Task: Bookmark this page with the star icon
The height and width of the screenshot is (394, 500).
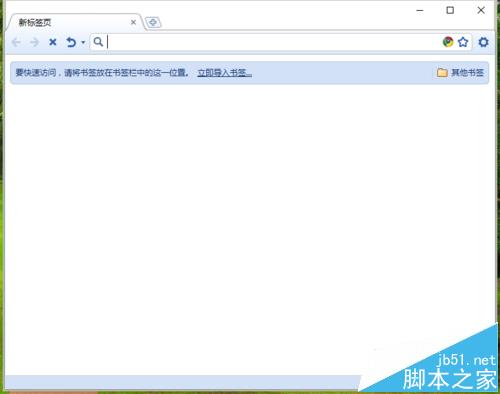Action: [x=463, y=42]
